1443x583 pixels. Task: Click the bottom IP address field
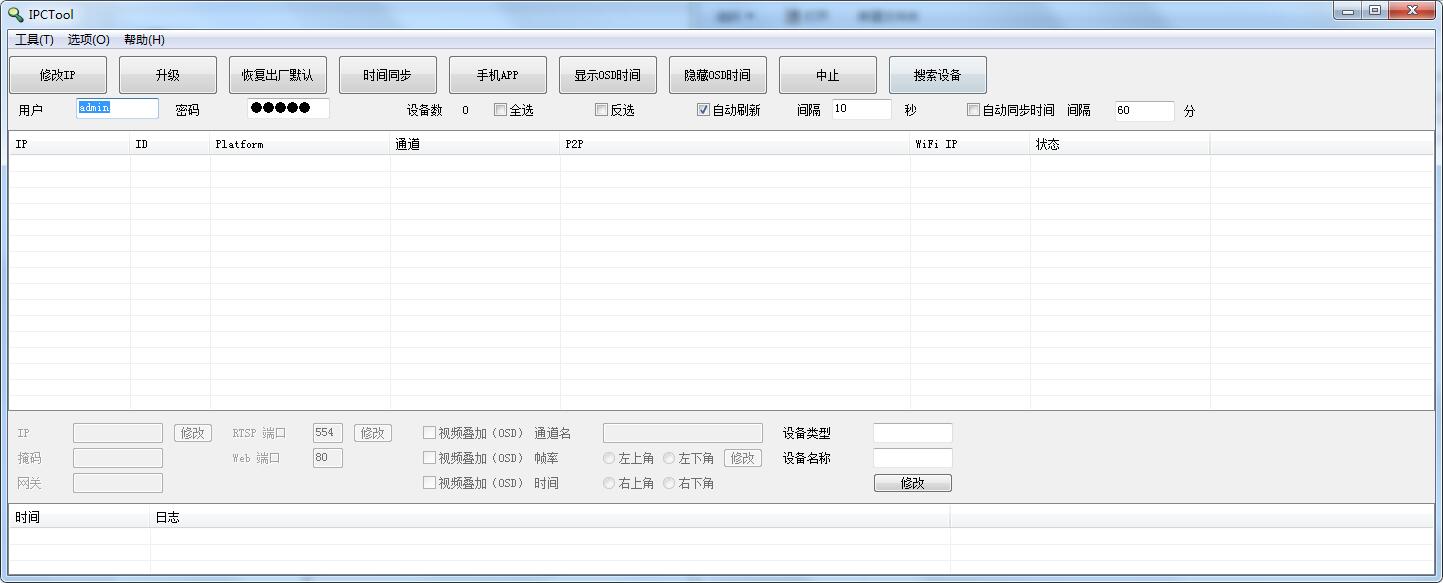click(118, 433)
